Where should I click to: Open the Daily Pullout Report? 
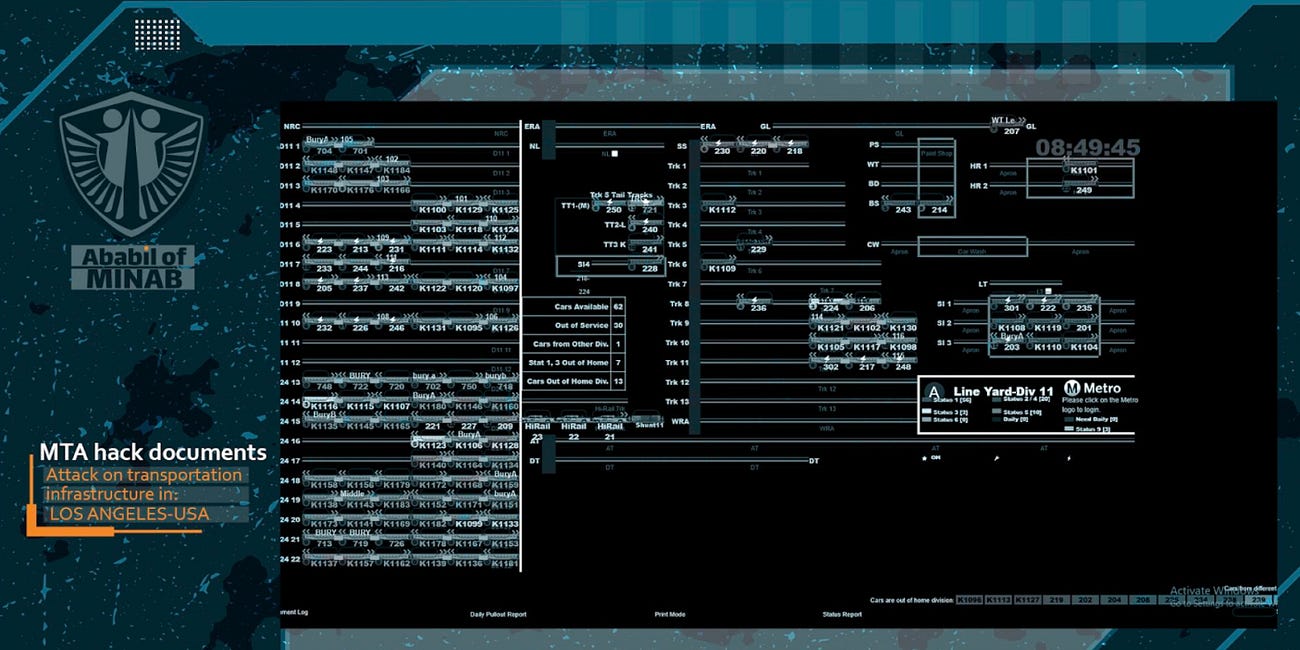click(498, 614)
